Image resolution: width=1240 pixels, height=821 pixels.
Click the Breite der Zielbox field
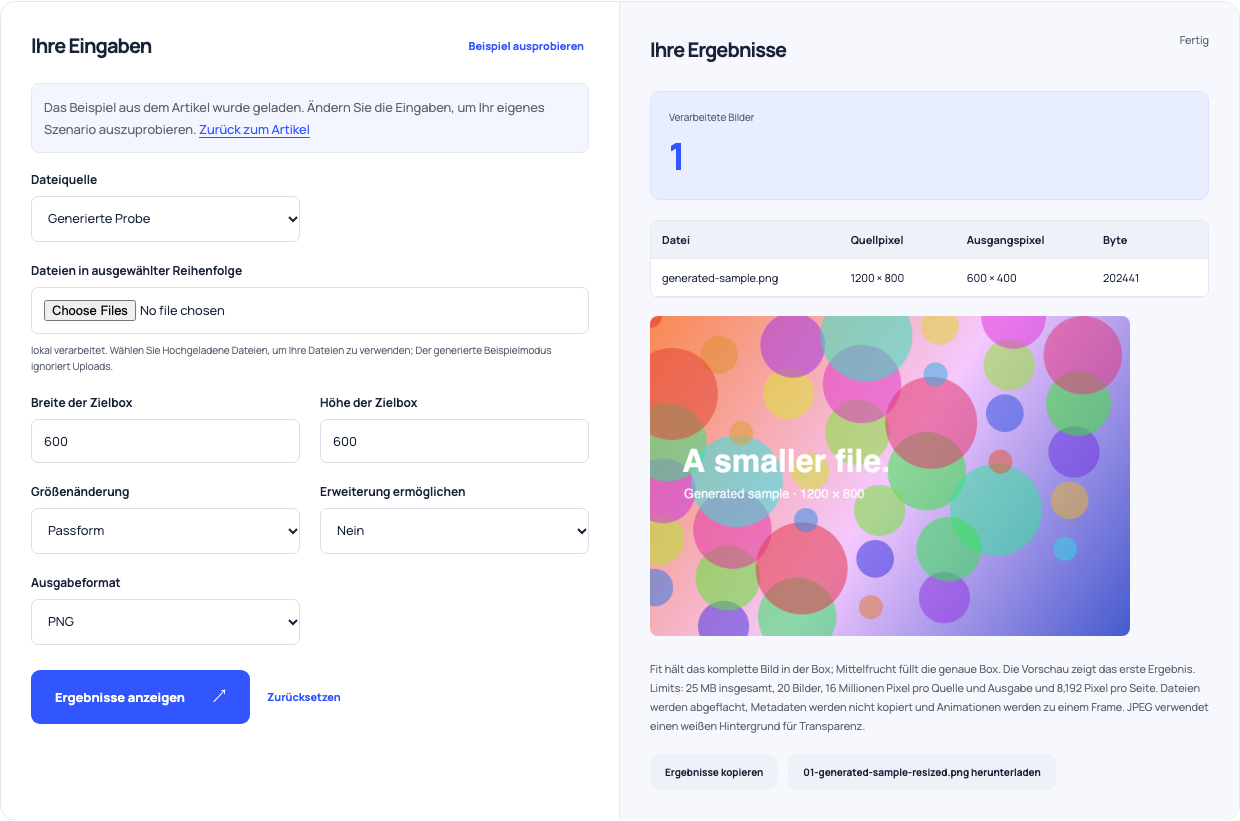[x=165, y=441]
